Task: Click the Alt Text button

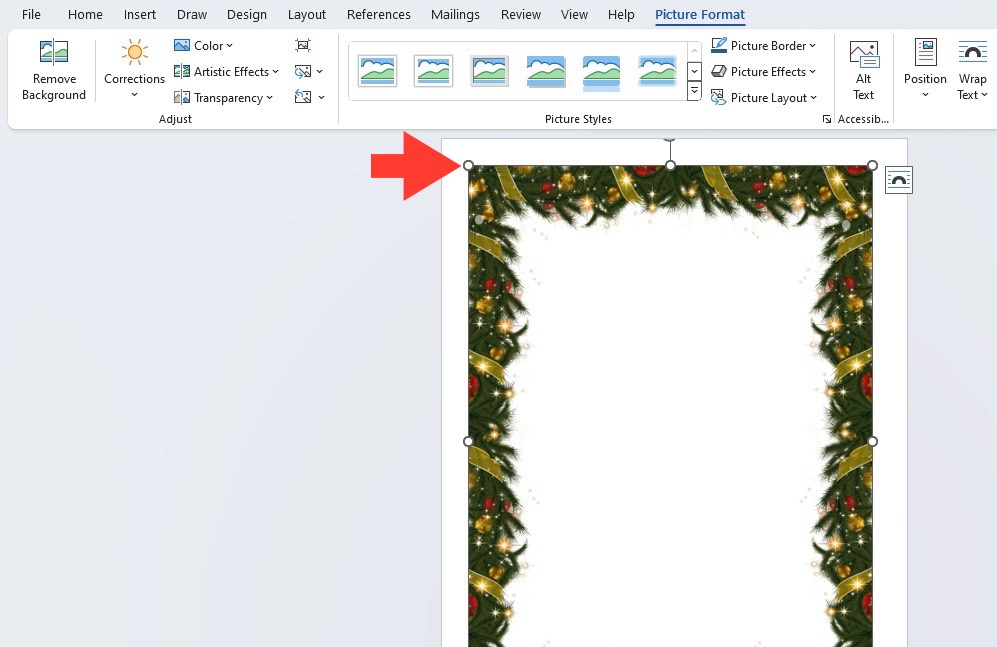Action: (x=863, y=70)
